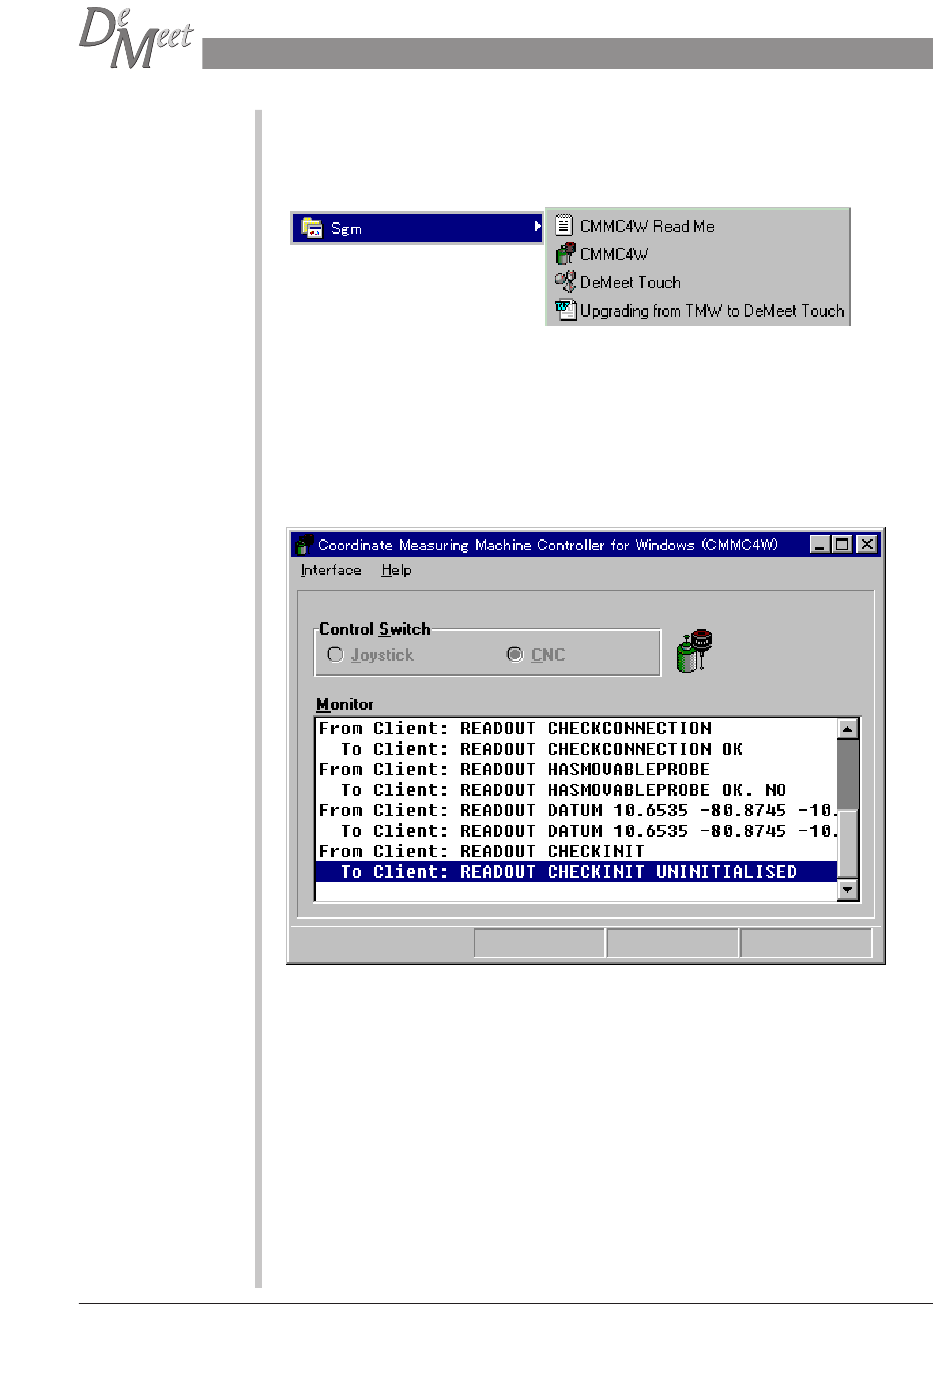Close the CMMC4W window
Screen dimensions: 950x1398
pyautogui.click(x=867, y=545)
